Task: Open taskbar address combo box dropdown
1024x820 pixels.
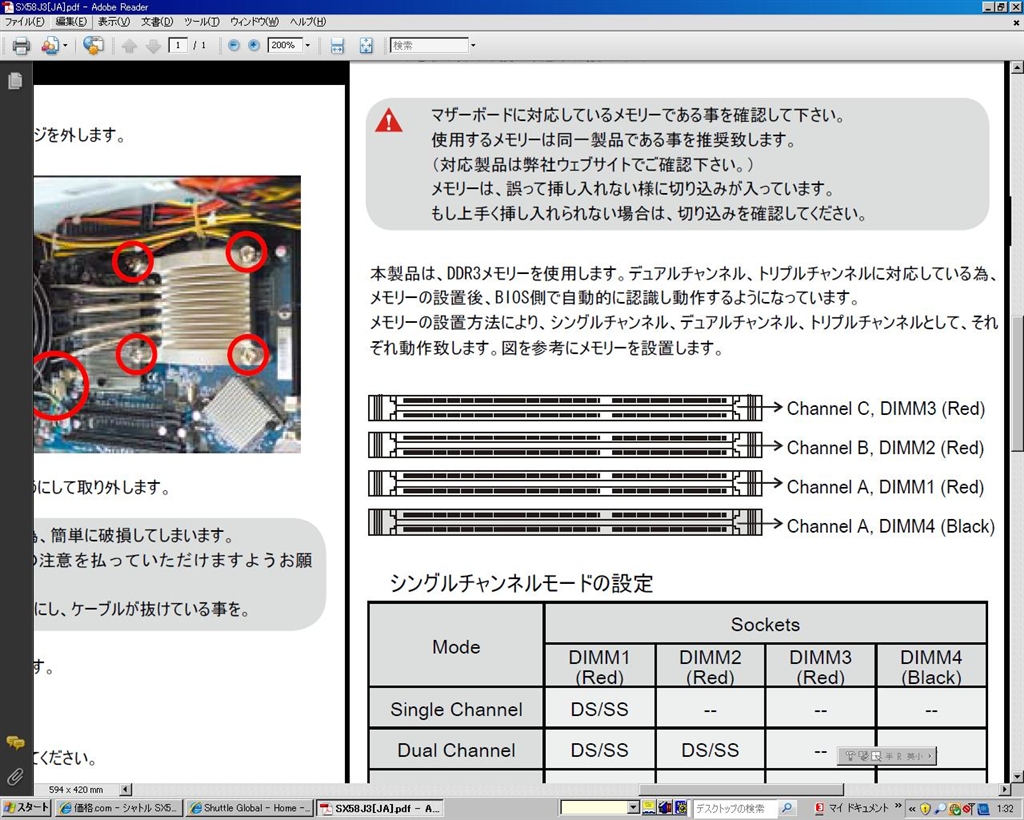Action: pyautogui.click(x=633, y=808)
